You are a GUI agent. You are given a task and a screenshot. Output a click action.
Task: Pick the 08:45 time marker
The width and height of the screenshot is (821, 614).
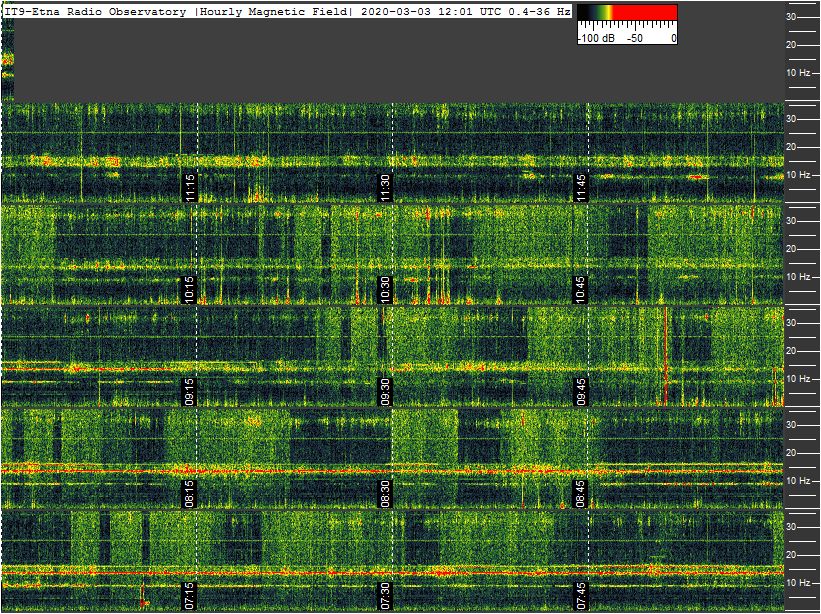580,493
